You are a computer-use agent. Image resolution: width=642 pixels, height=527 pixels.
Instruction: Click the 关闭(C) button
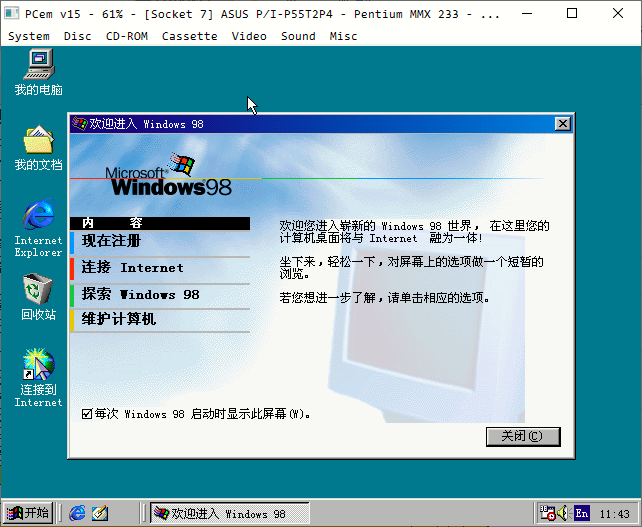[523, 437]
